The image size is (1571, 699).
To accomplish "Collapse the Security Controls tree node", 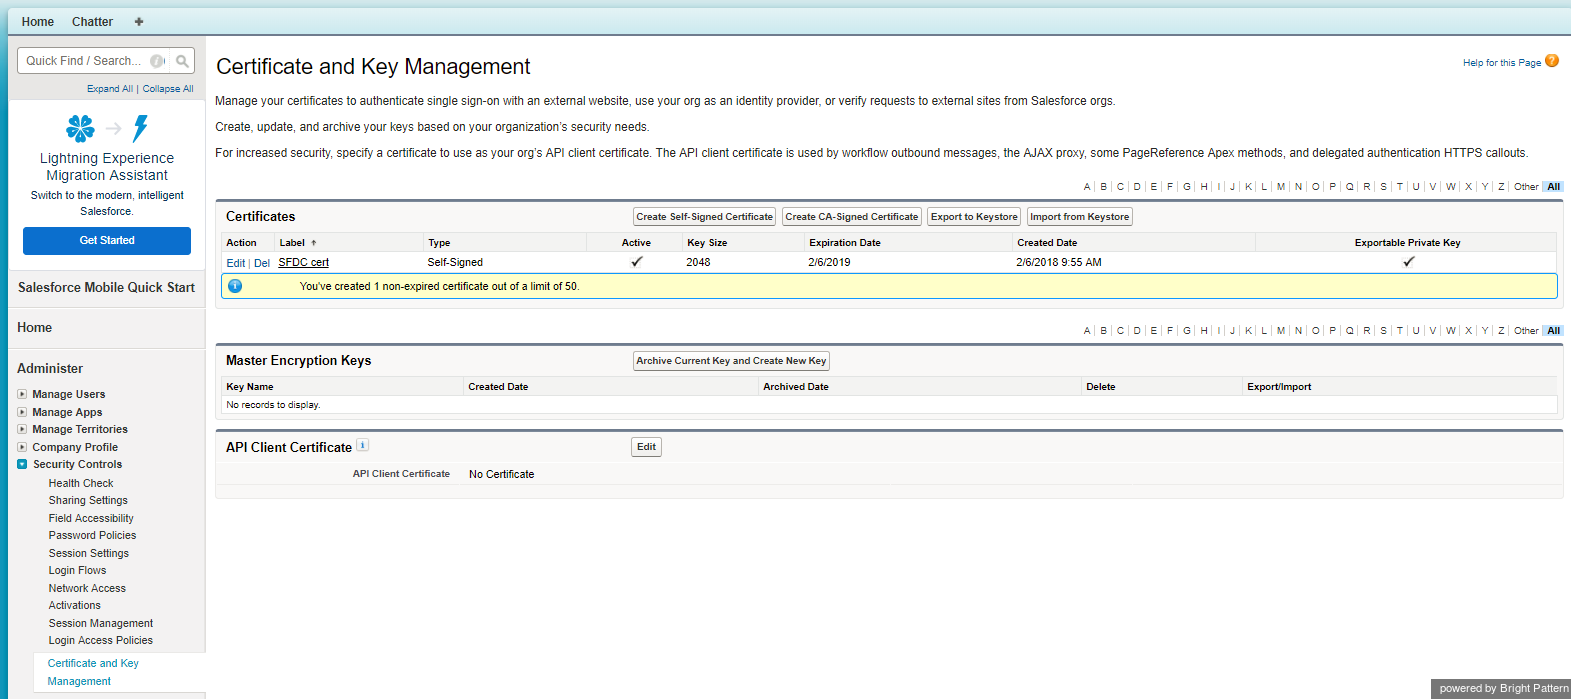I will point(22,464).
